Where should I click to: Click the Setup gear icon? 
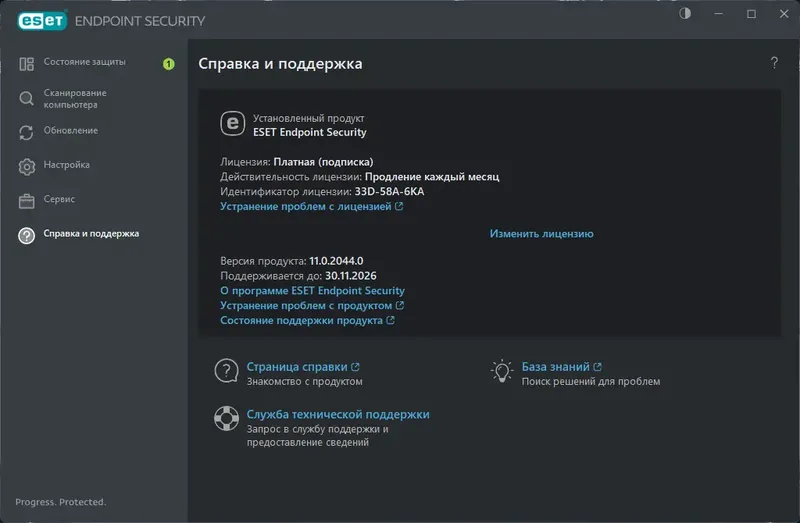pos(27,166)
